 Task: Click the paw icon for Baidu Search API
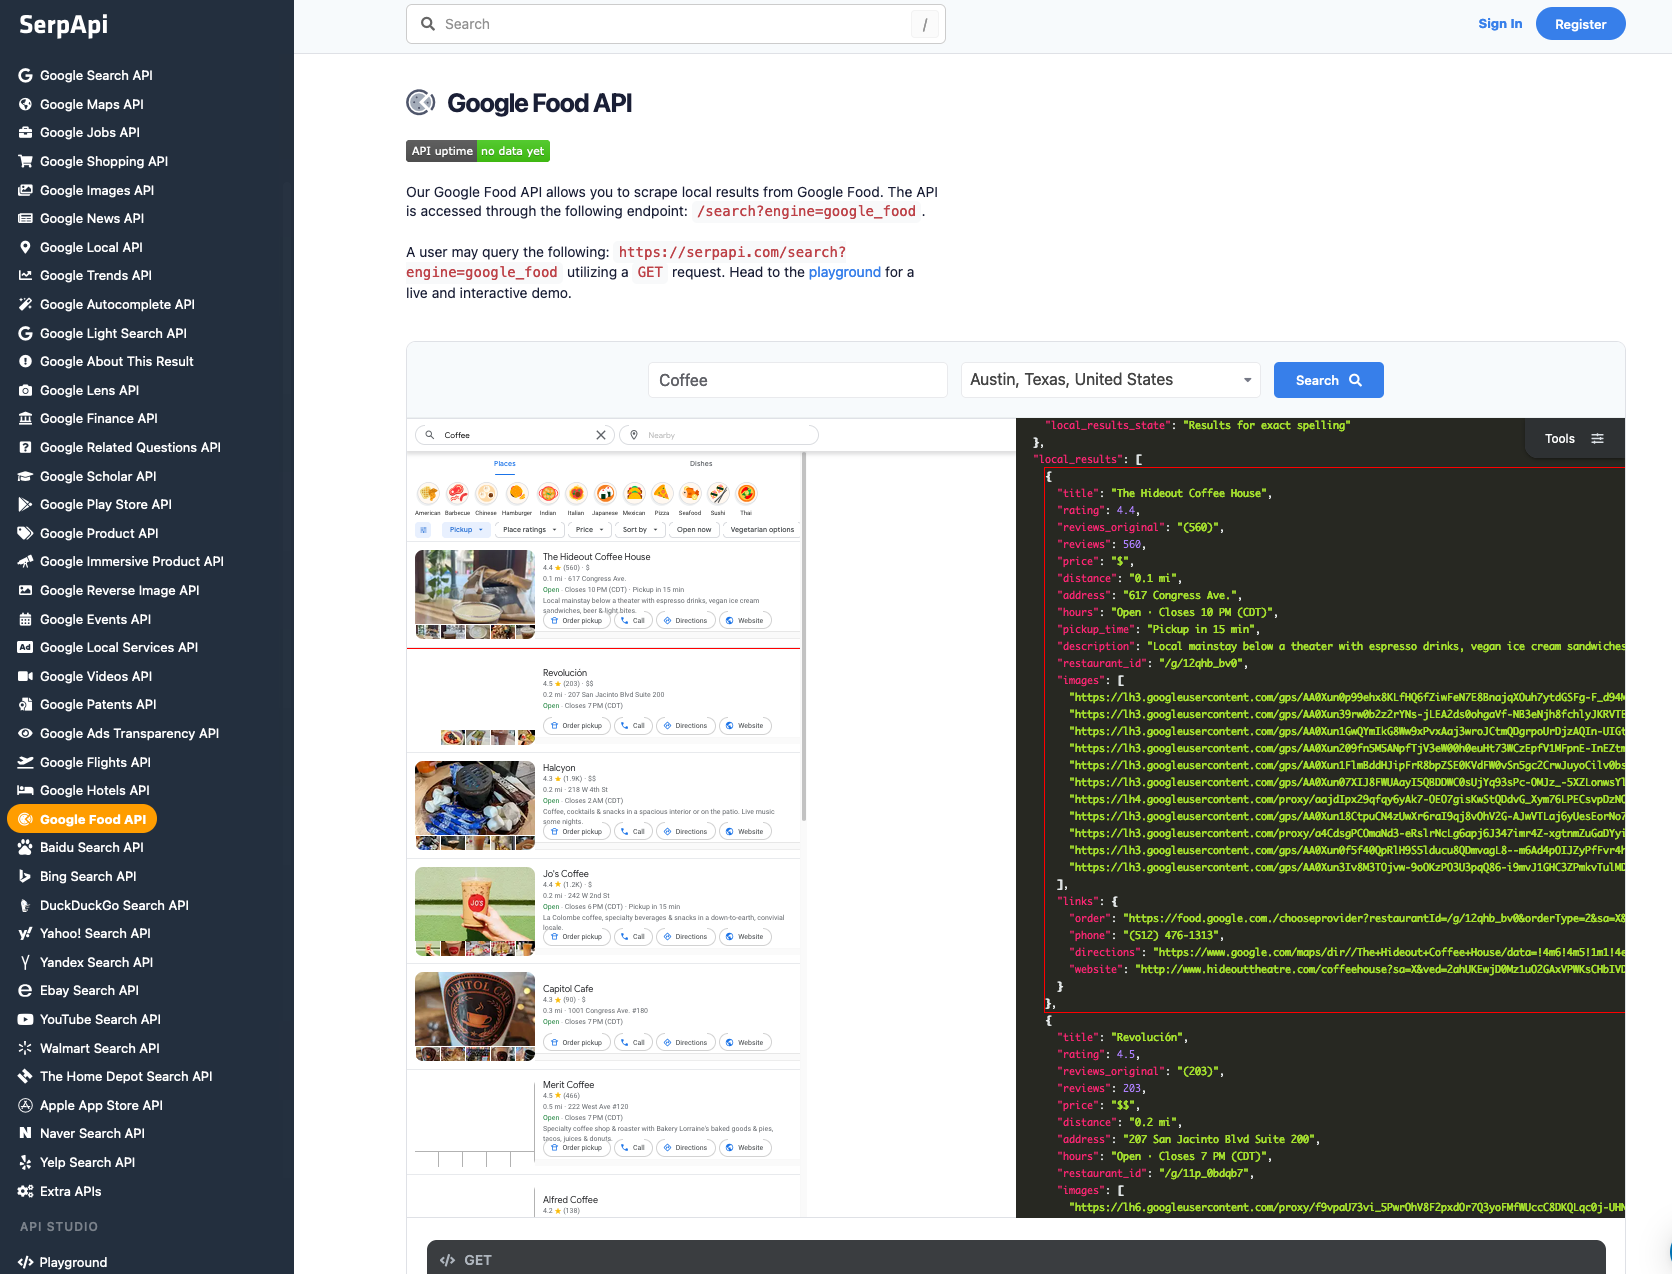point(26,847)
